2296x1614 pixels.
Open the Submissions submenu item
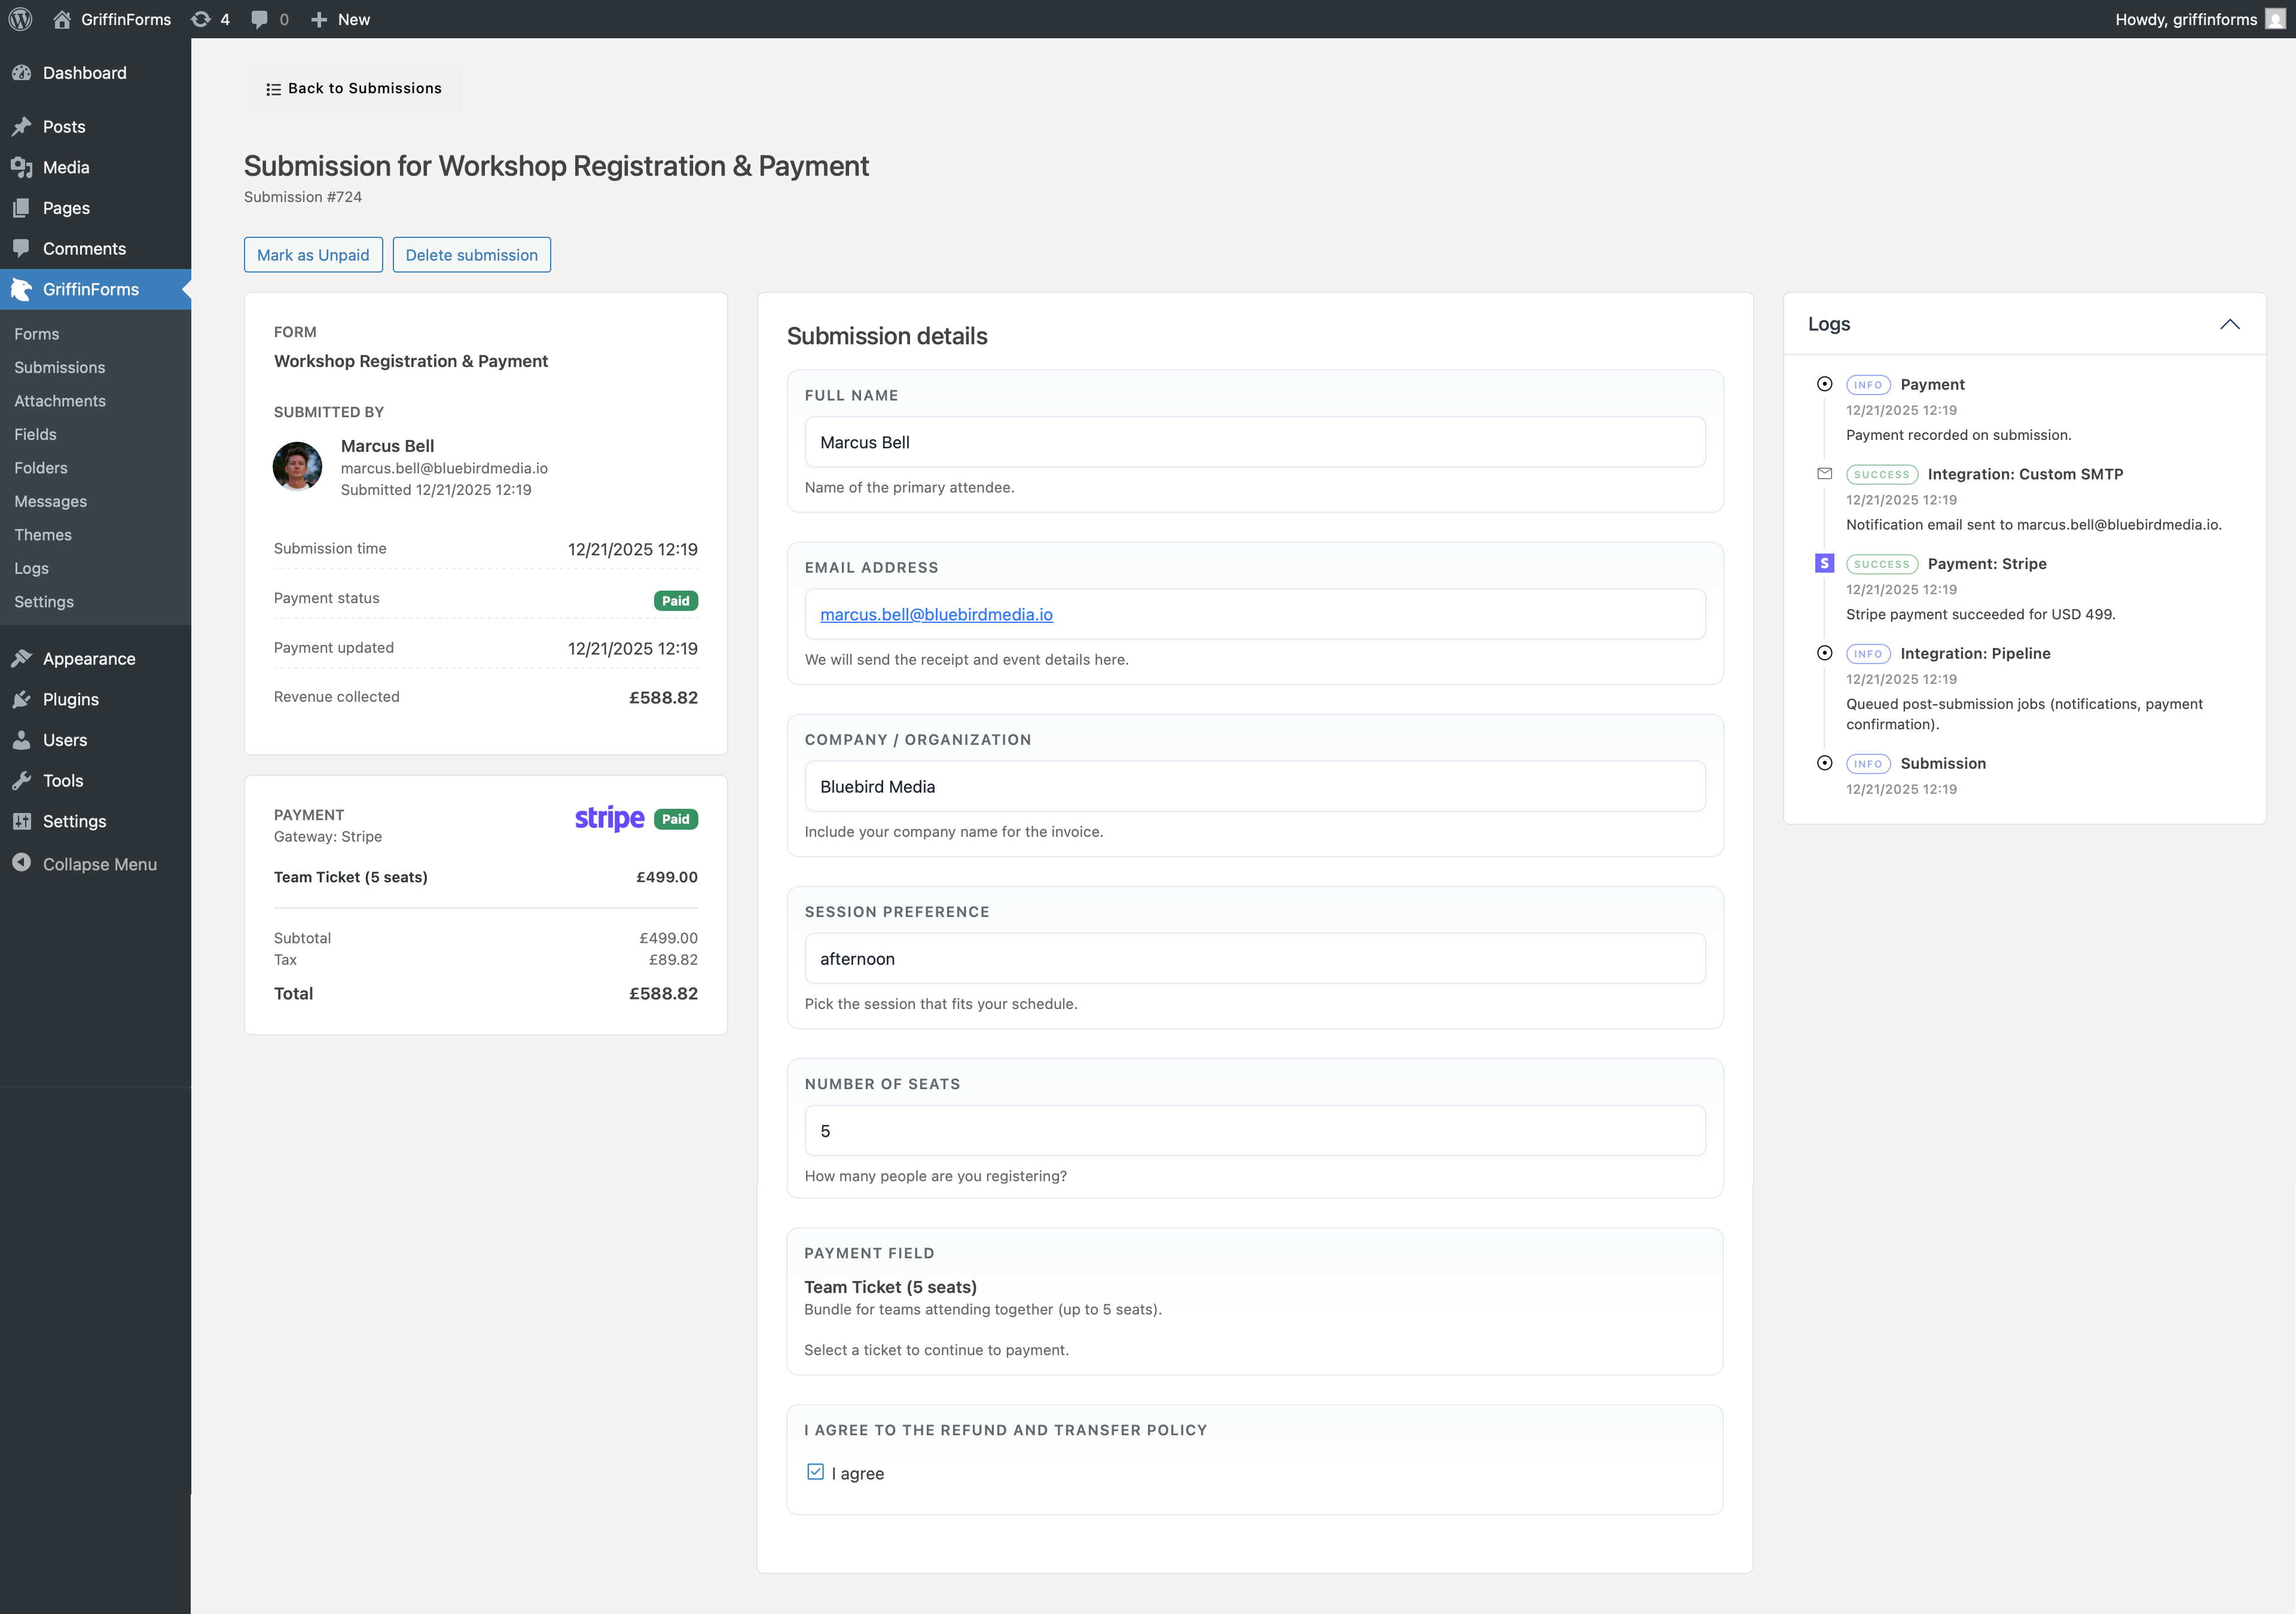[59, 367]
